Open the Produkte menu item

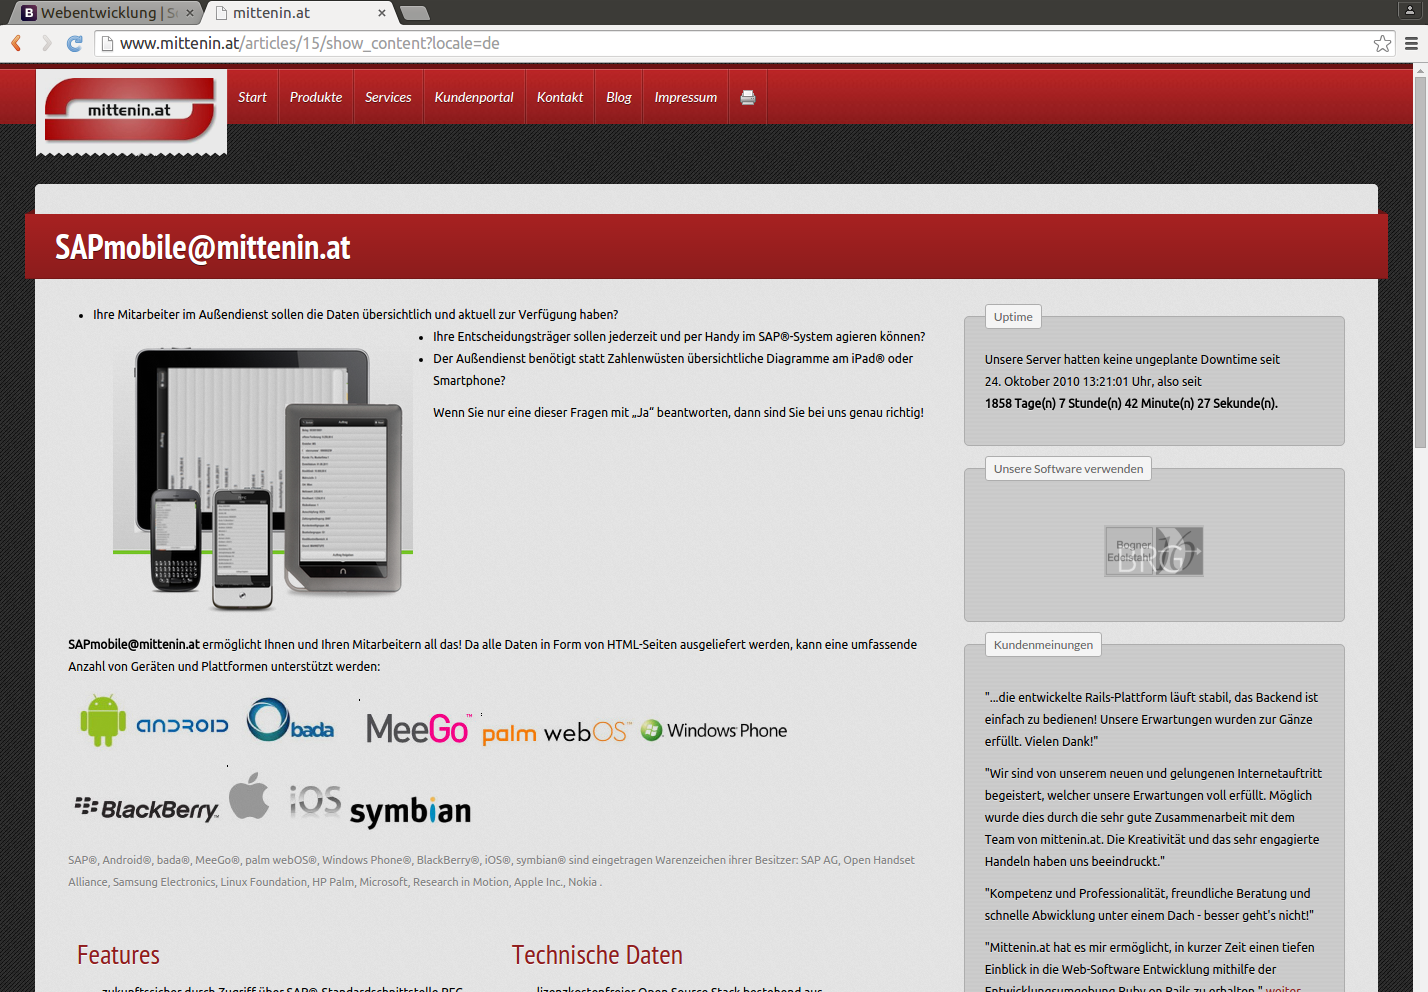pos(316,97)
